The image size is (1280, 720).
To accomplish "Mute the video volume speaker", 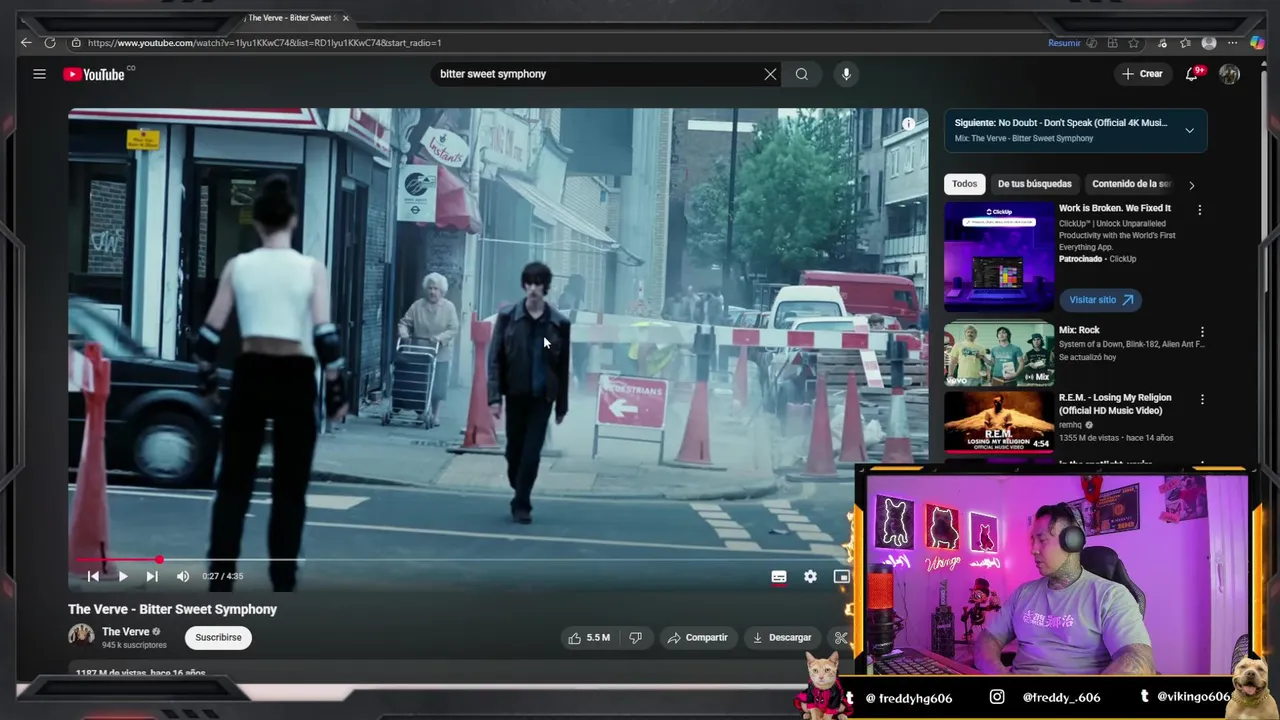I will point(182,576).
